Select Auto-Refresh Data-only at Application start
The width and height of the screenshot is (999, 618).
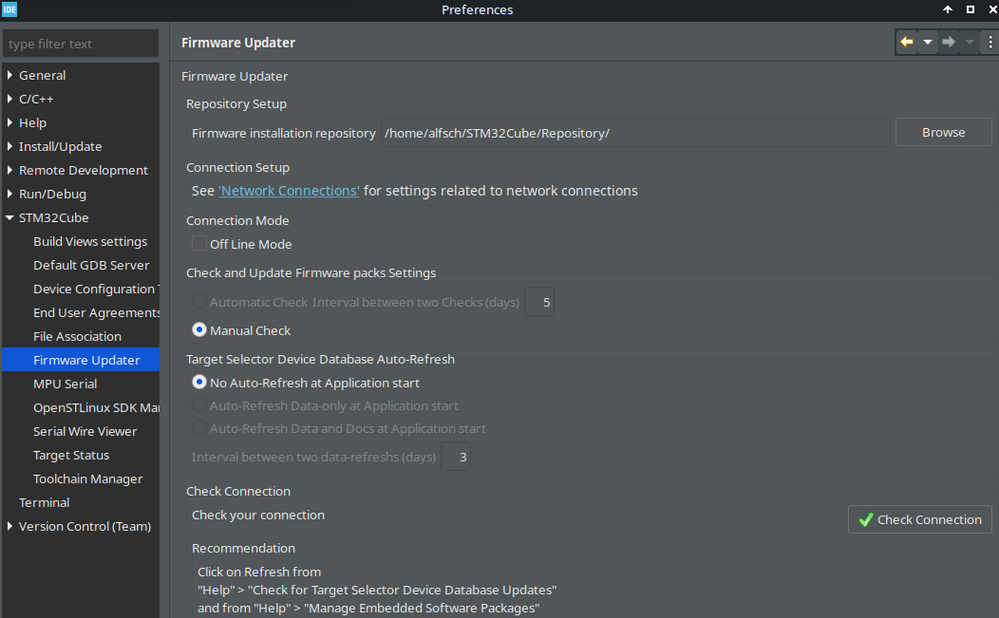[x=199, y=405]
